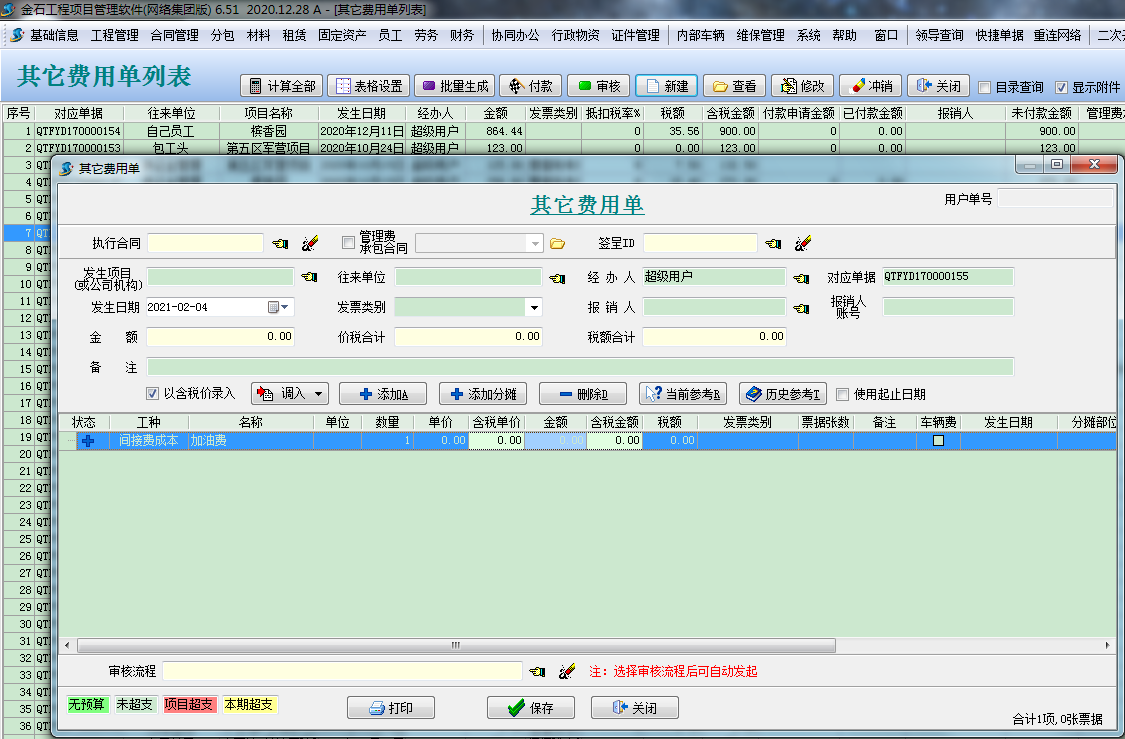Click the clear icon beside 执行合同 field
Screen dimensions: 1125x739
click(310, 243)
